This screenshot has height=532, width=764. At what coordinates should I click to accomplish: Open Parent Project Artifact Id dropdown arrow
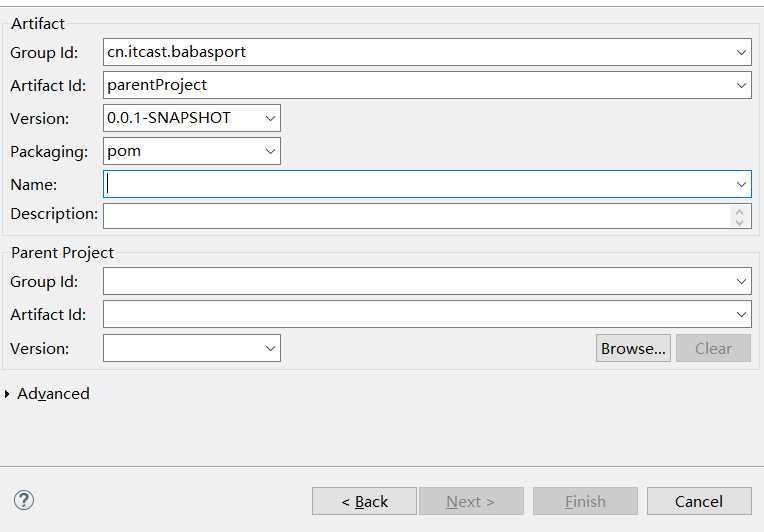(741, 314)
